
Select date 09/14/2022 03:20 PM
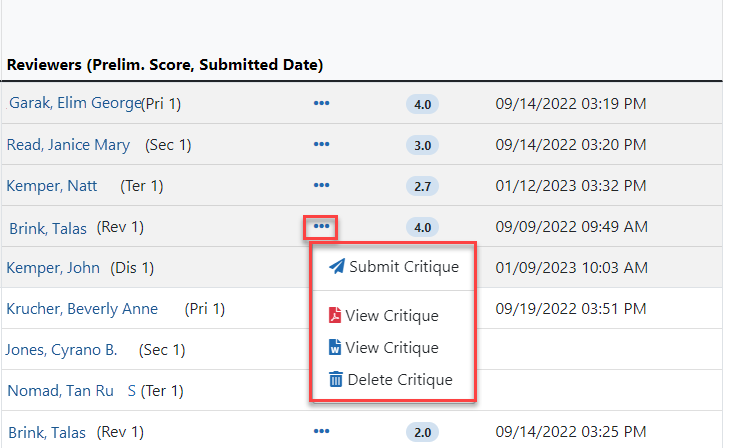(x=571, y=145)
